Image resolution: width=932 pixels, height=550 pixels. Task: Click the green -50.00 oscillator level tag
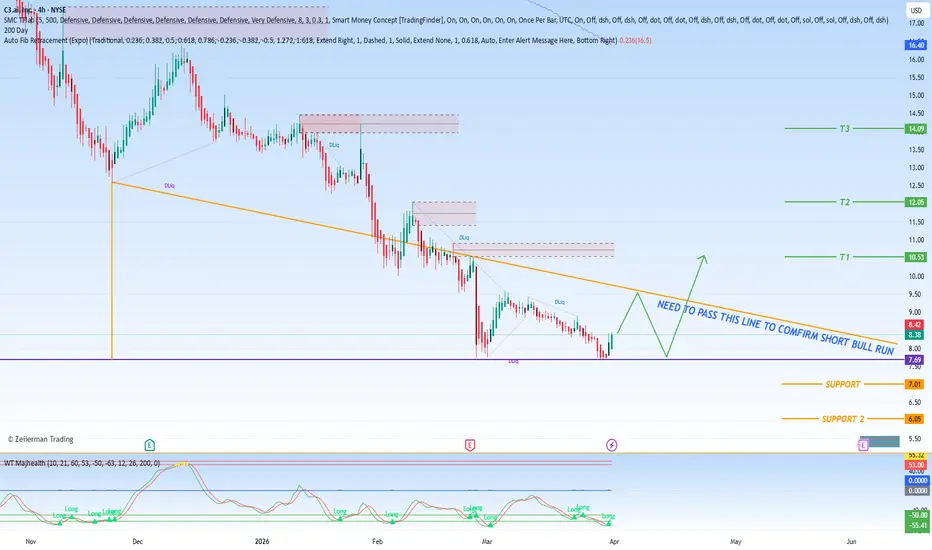(x=915, y=515)
